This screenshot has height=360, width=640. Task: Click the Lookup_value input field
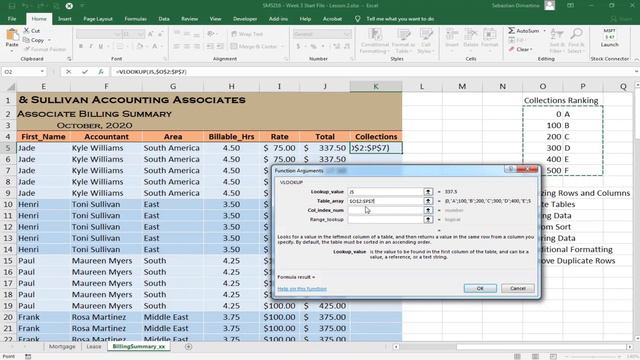click(385, 191)
